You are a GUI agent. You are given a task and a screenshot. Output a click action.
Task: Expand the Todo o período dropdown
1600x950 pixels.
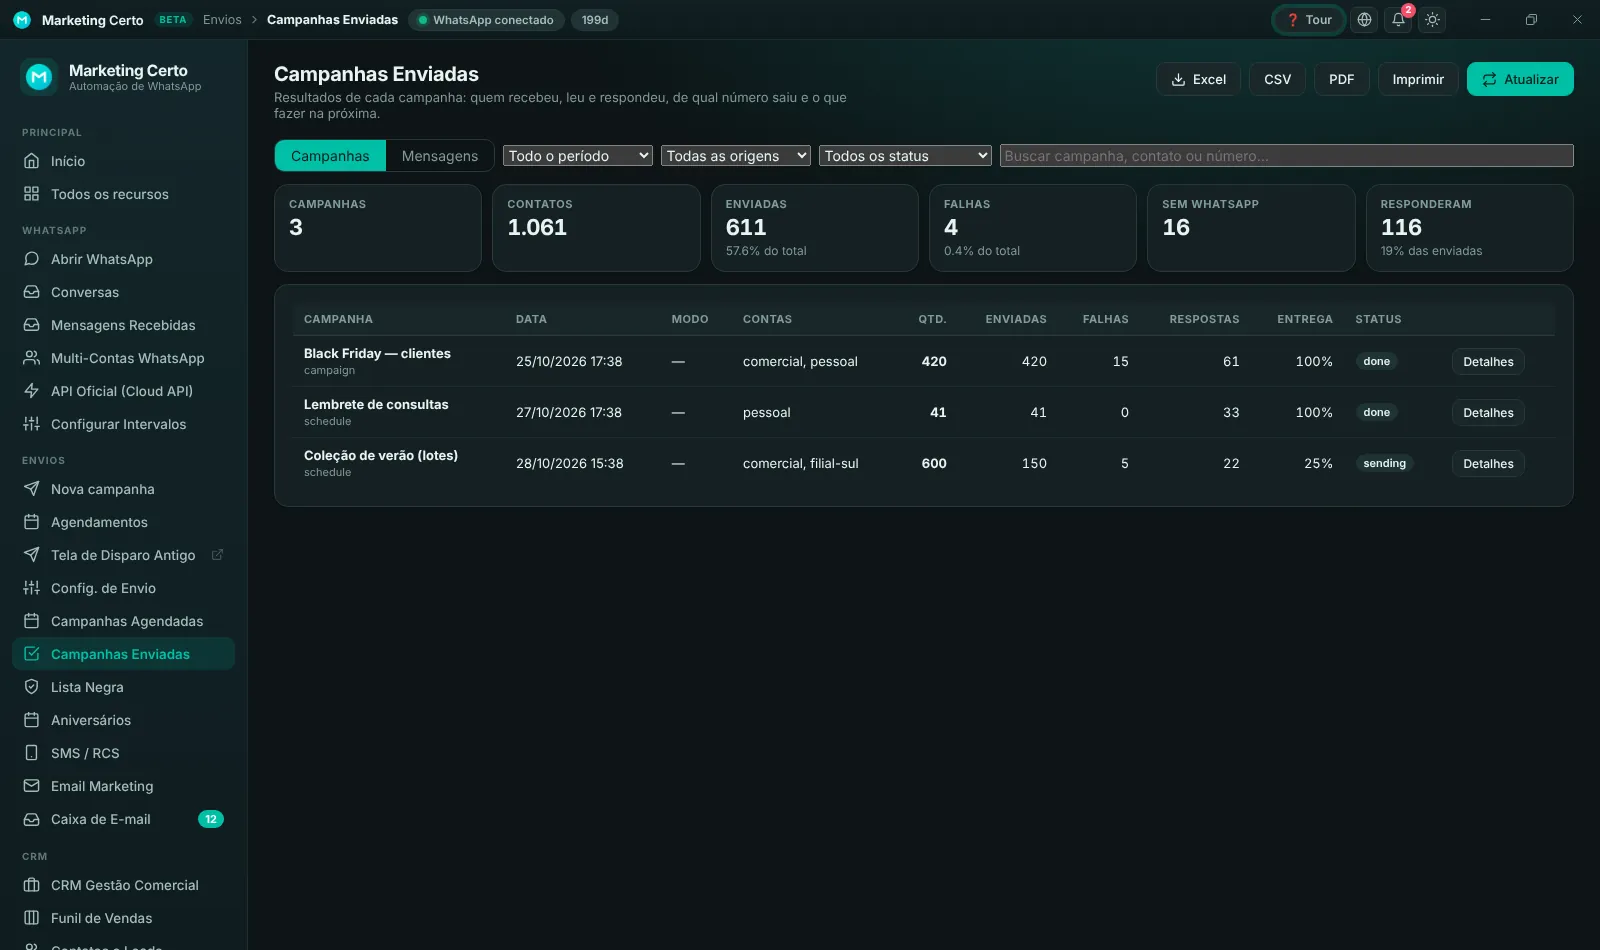(578, 156)
